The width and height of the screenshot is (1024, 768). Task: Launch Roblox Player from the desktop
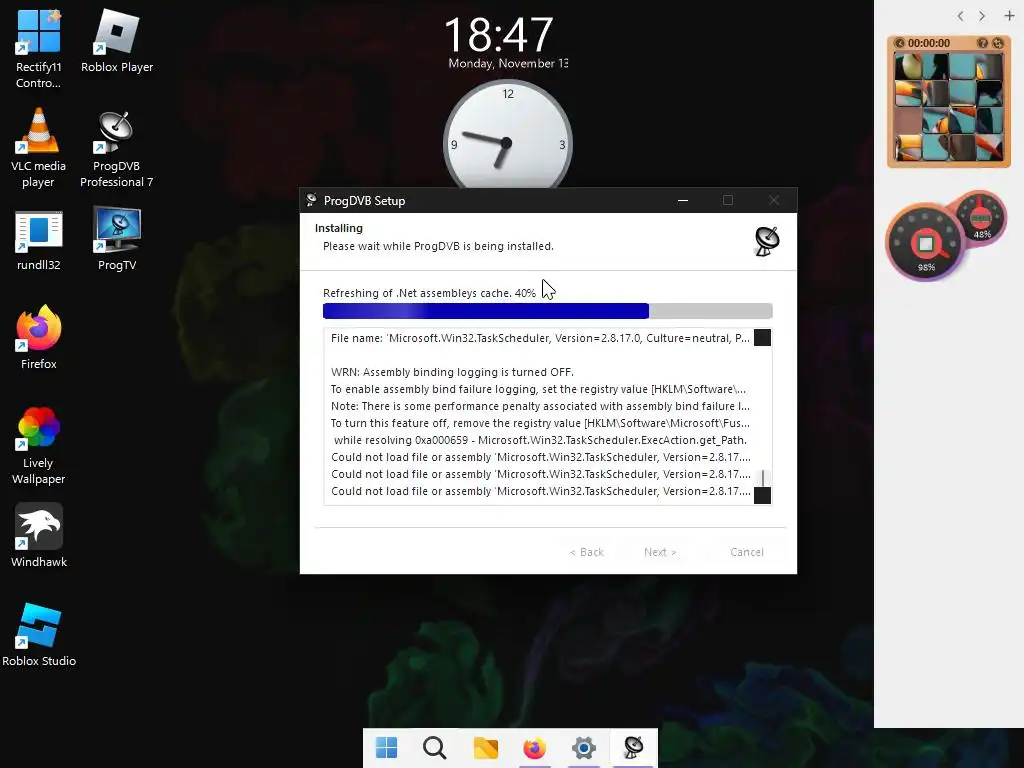(x=117, y=41)
